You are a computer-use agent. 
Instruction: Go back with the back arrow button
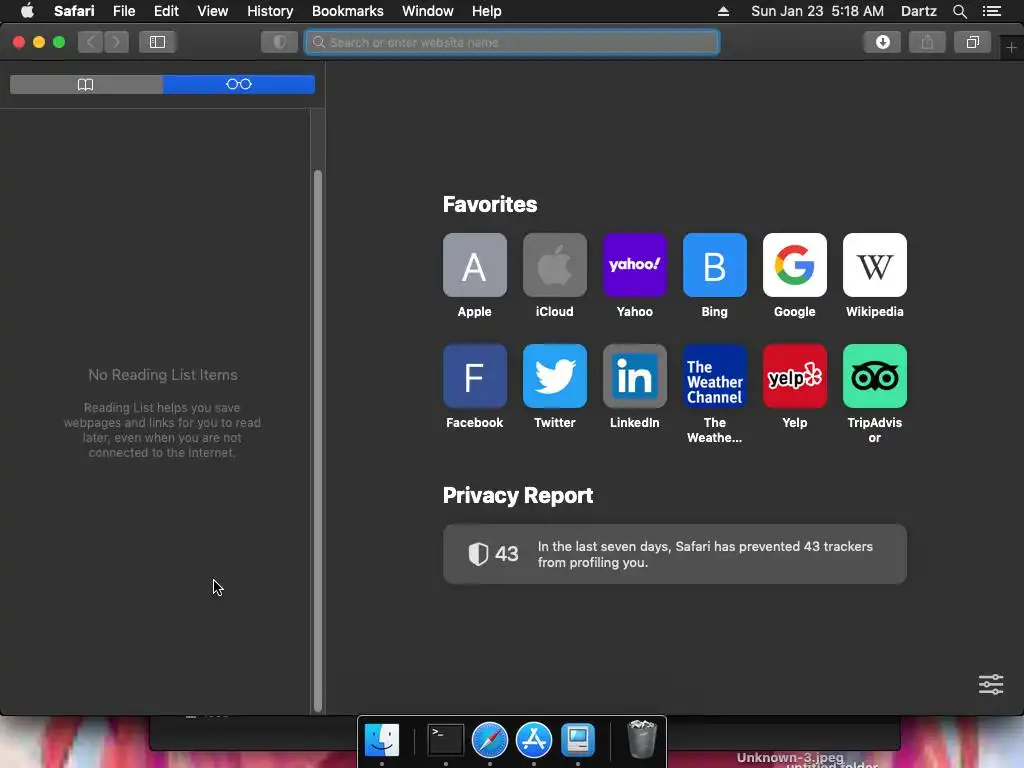[x=91, y=42]
